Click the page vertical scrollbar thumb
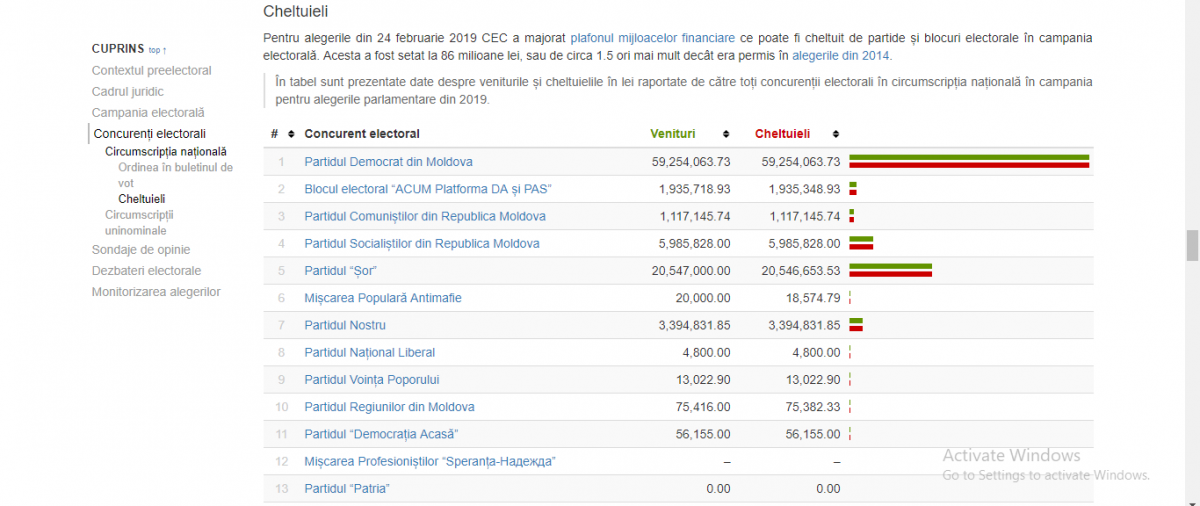The width and height of the screenshot is (1200, 506). [x=1192, y=244]
